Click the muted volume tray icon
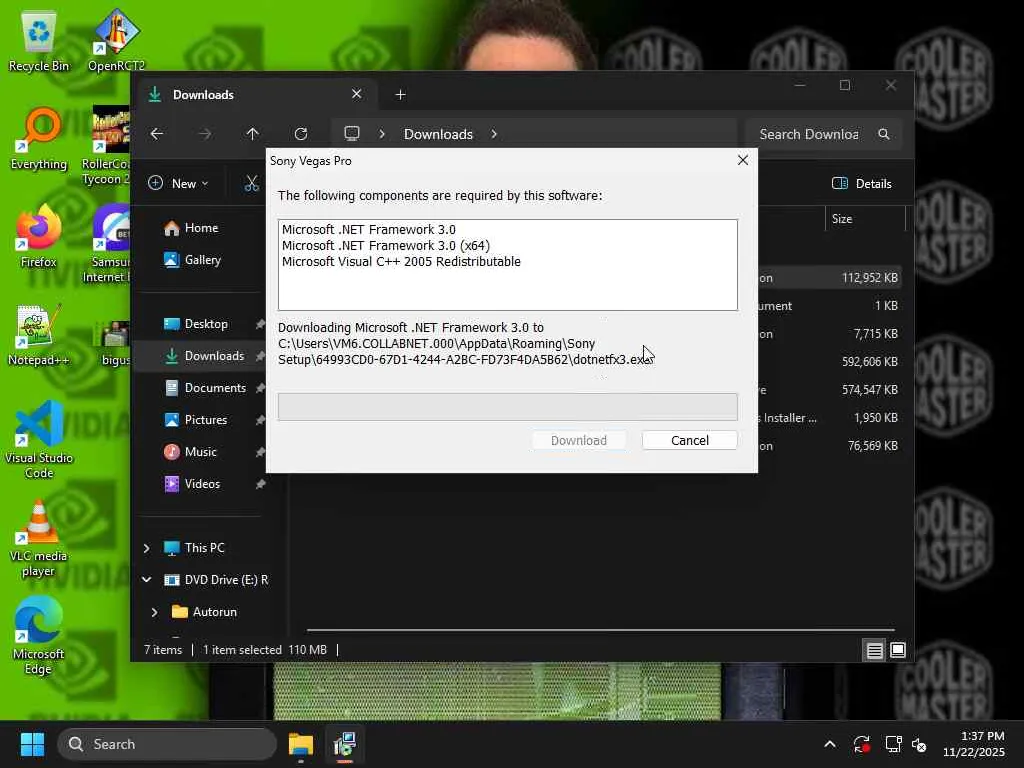1024x768 pixels. click(920, 744)
